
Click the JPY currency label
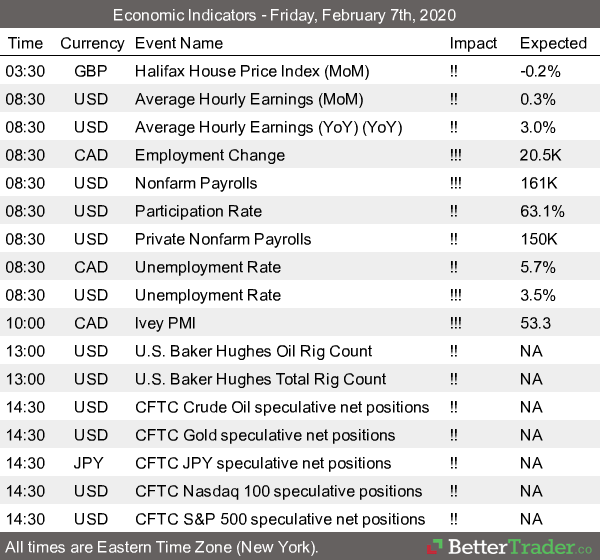tap(92, 463)
